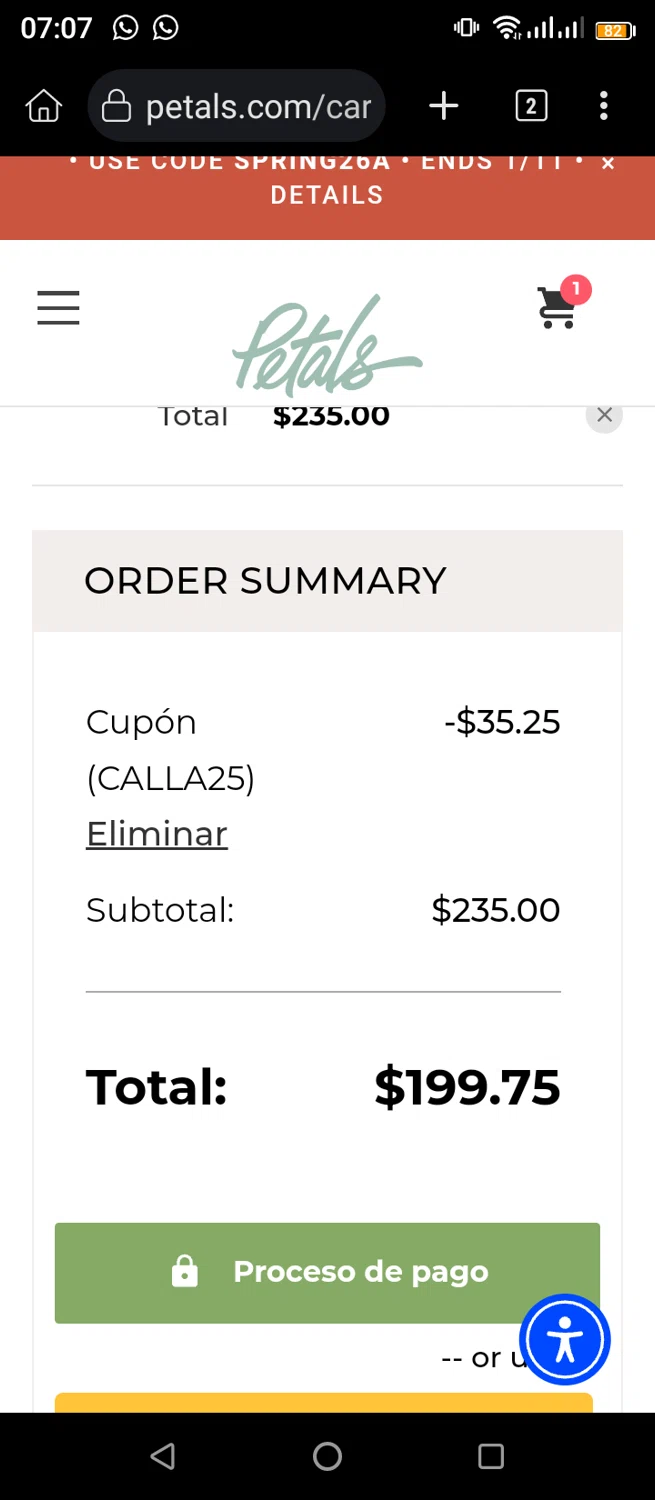
Task: Open the tab switcher showing 2 tabs
Action: click(531, 106)
